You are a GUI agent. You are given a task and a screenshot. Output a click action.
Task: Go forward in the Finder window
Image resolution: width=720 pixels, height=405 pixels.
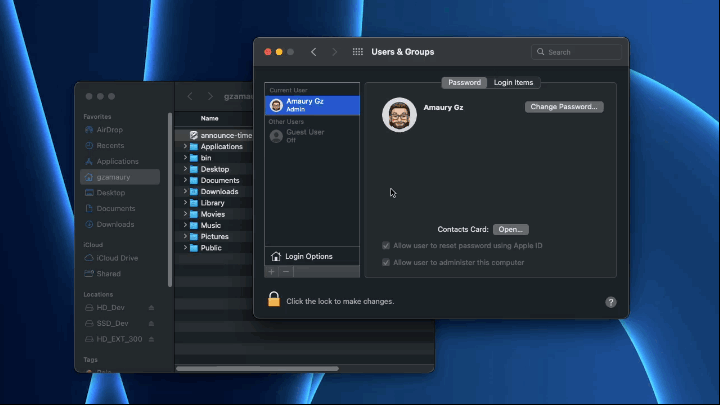[210, 96]
